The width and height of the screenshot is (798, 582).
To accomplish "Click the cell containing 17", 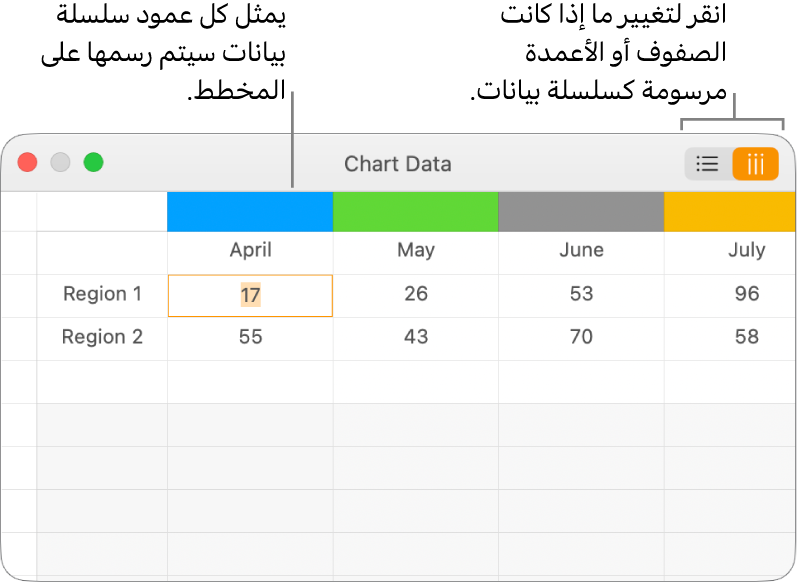I will point(250,295).
